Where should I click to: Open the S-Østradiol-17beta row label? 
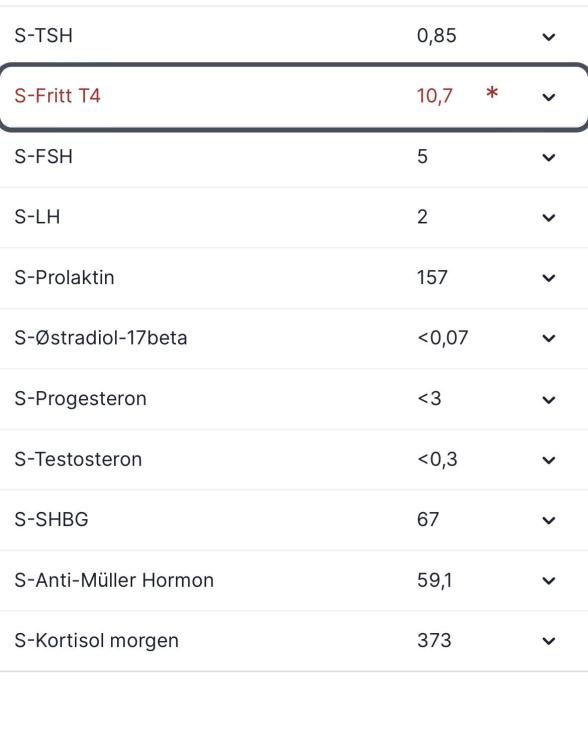(x=100, y=338)
